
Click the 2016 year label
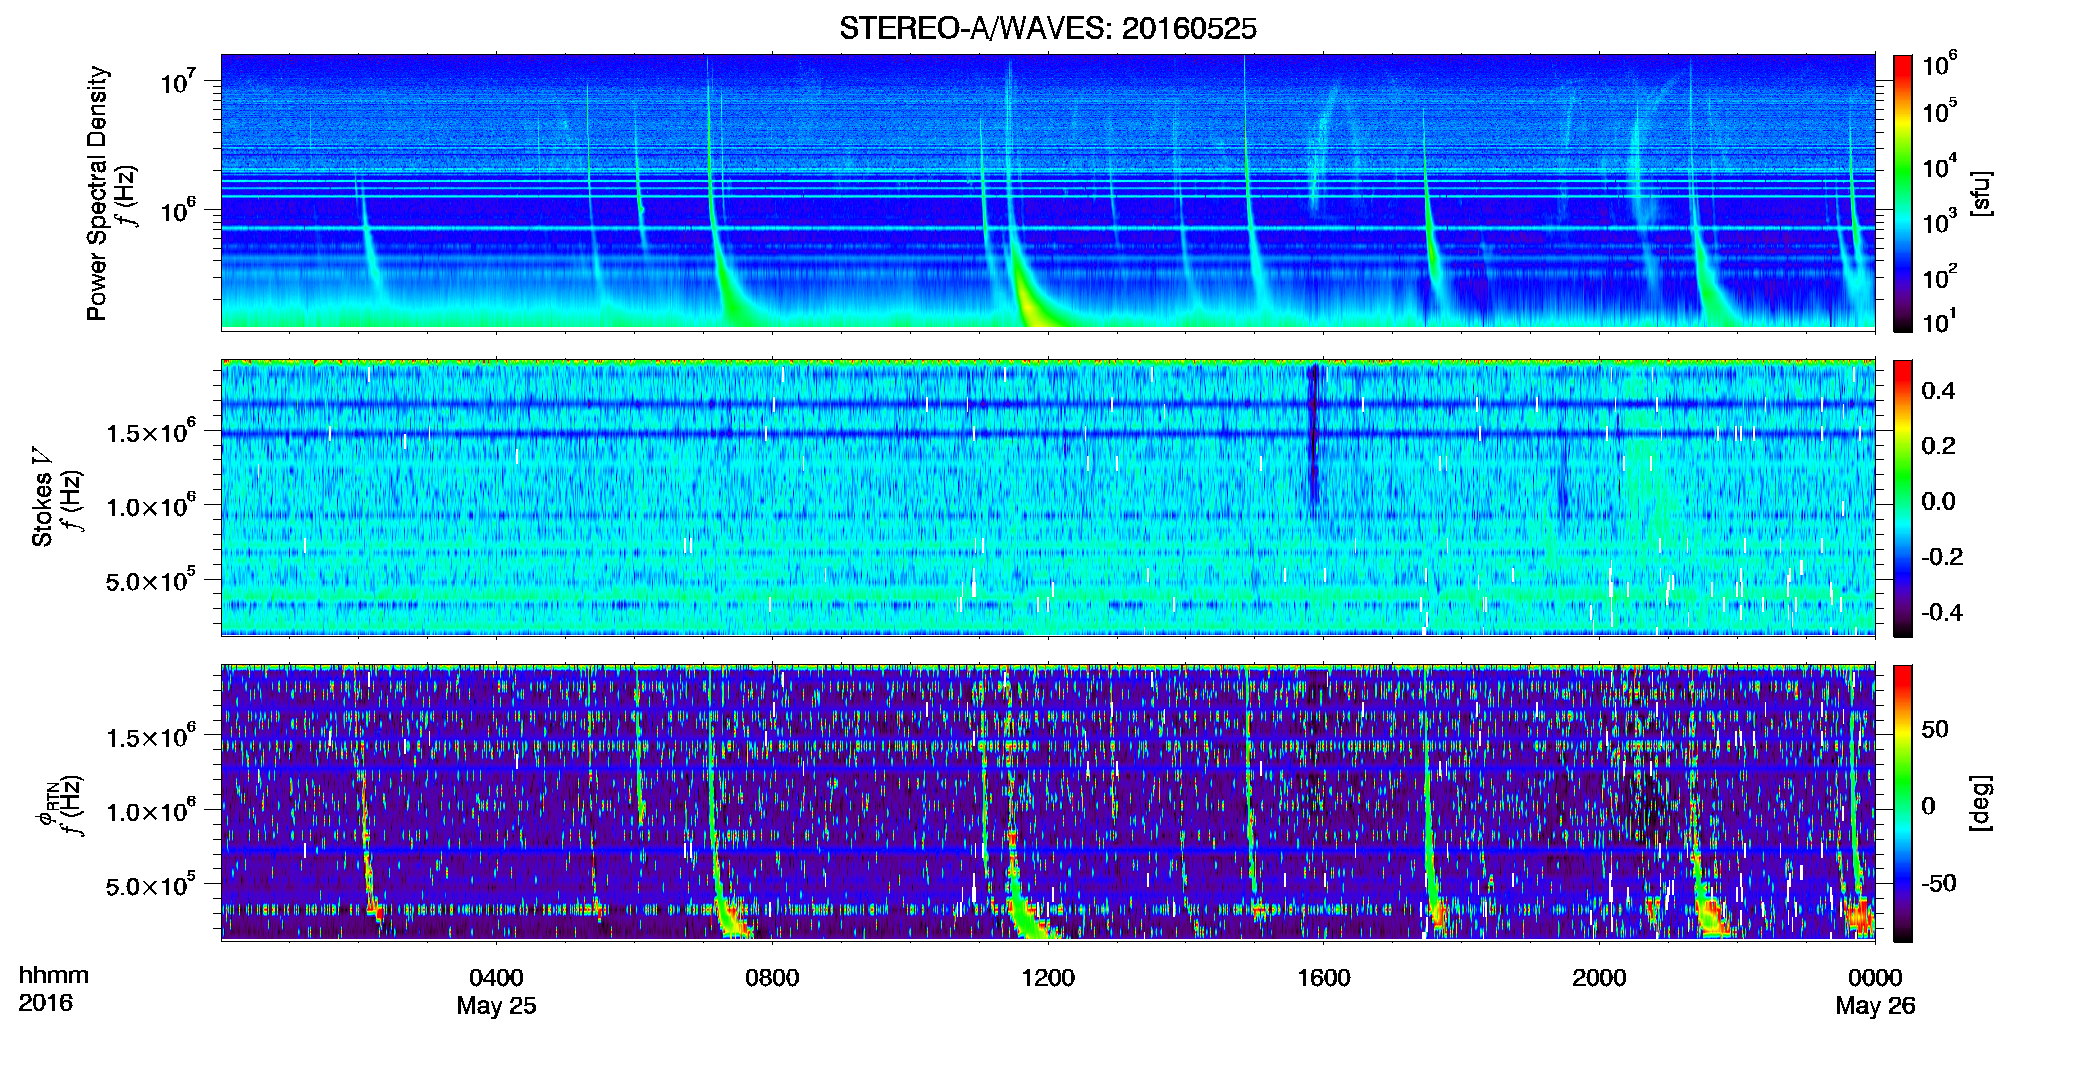click(x=45, y=1003)
